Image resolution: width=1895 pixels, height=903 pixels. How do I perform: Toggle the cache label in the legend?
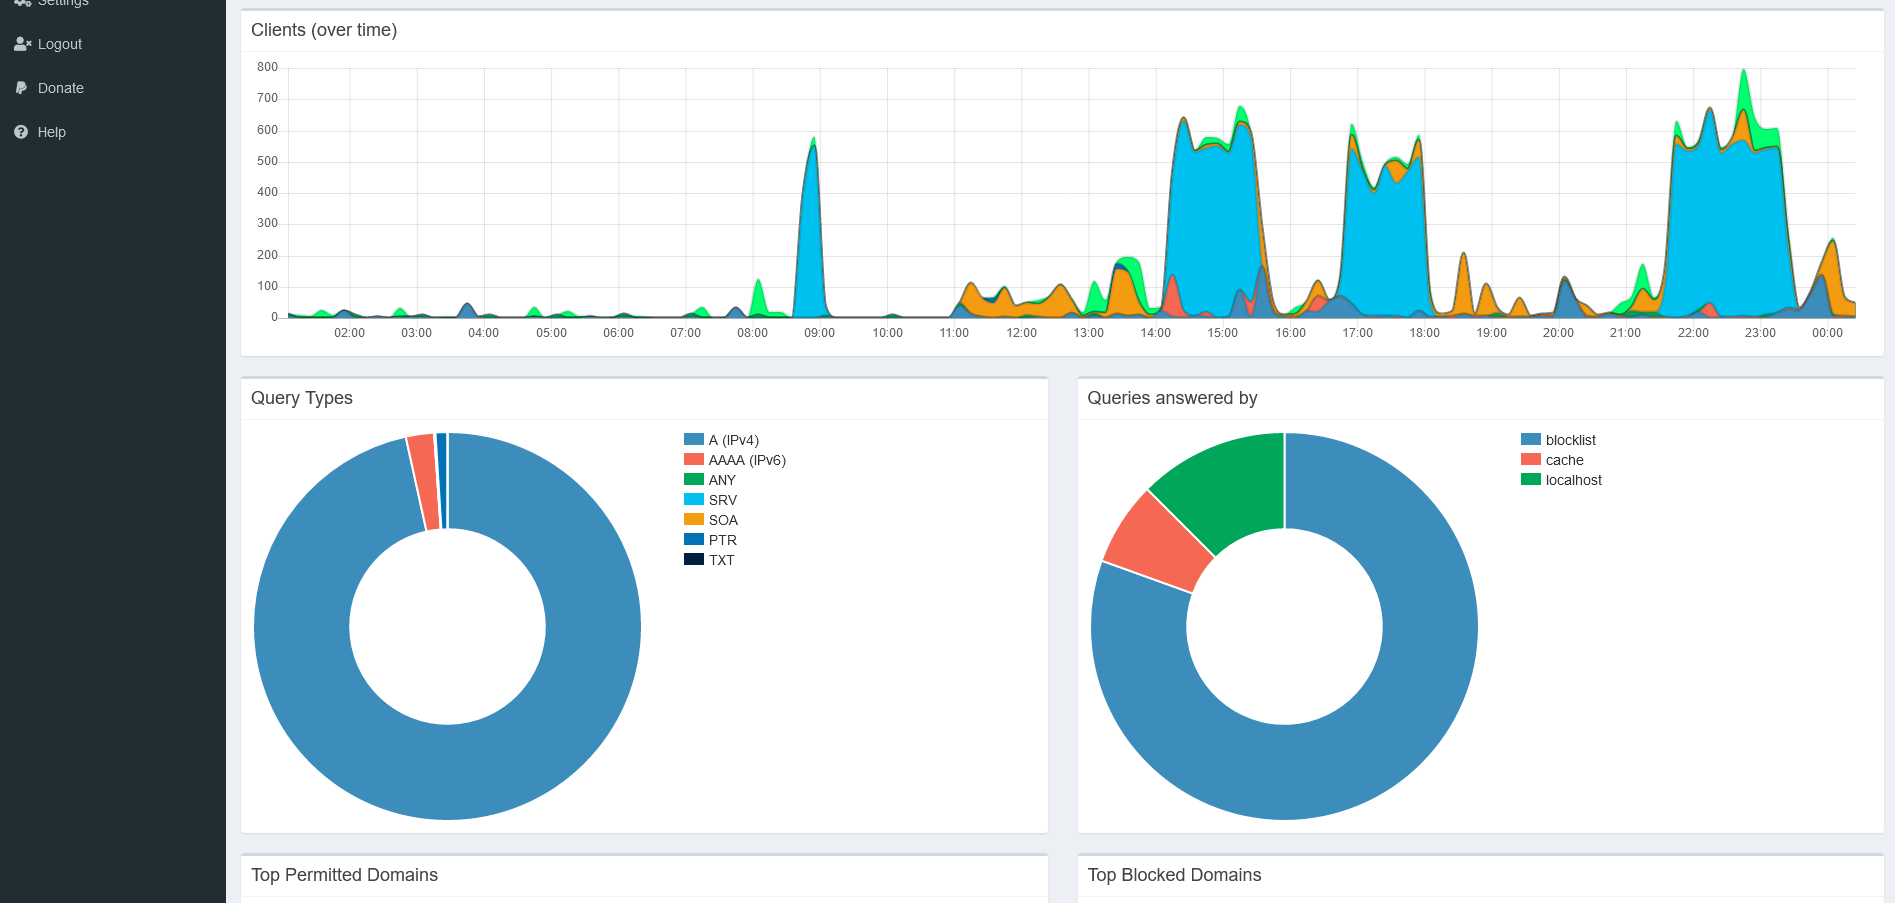tap(1564, 460)
